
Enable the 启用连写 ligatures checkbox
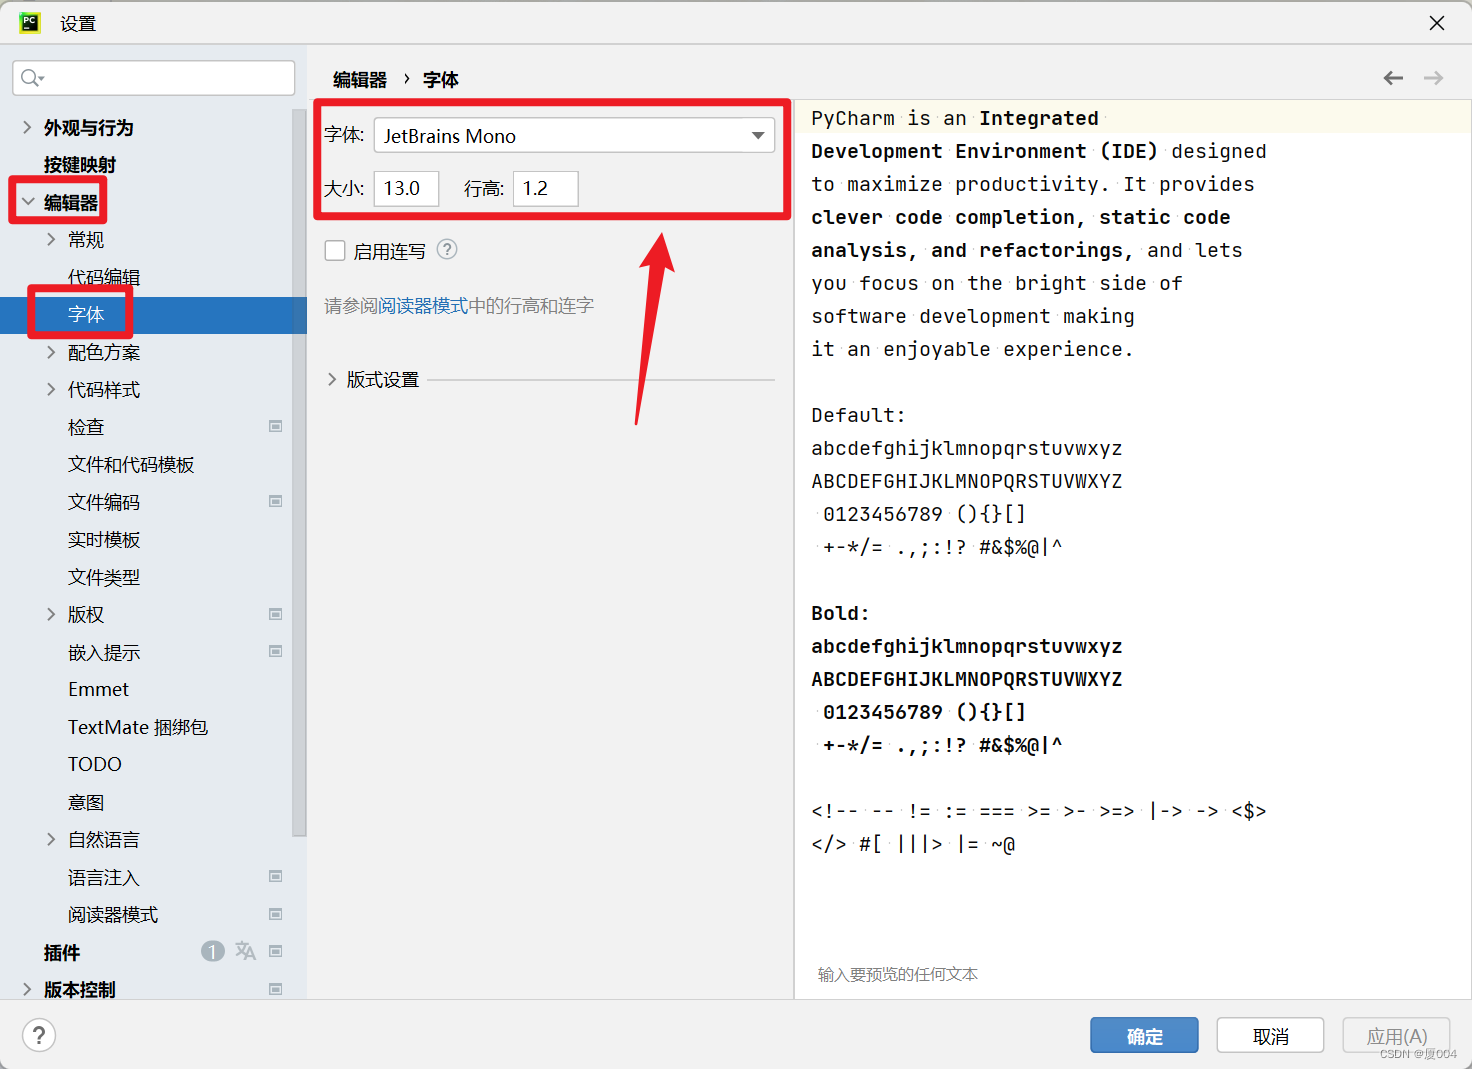[x=335, y=251]
